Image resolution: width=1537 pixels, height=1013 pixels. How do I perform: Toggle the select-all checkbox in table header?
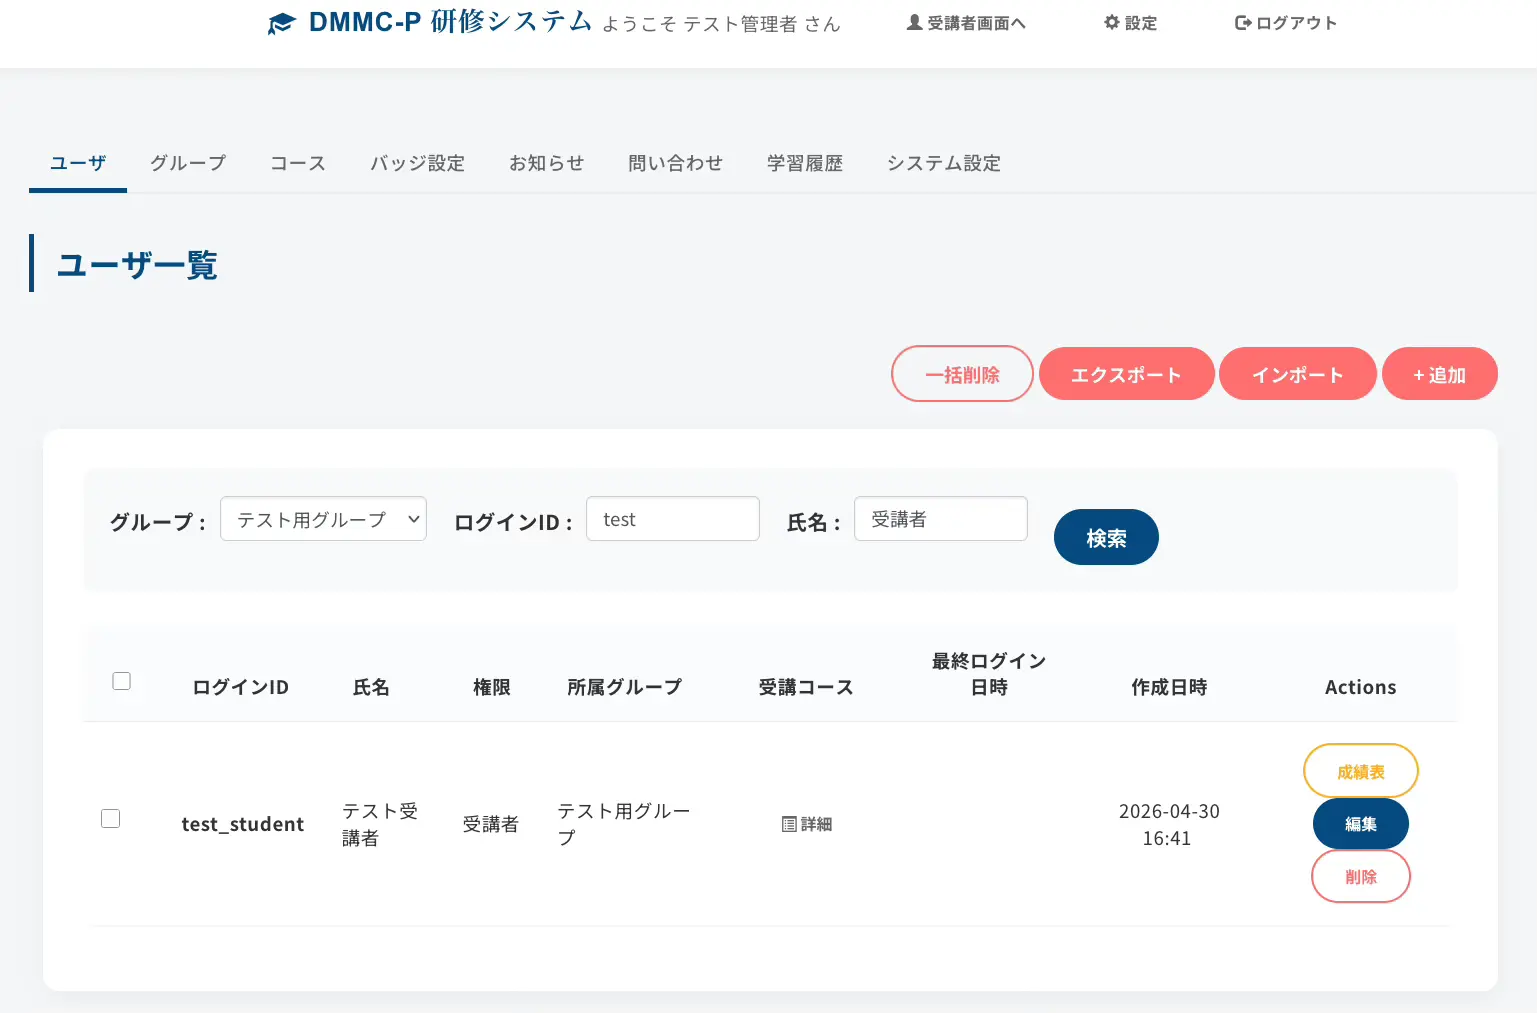[122, 681]
